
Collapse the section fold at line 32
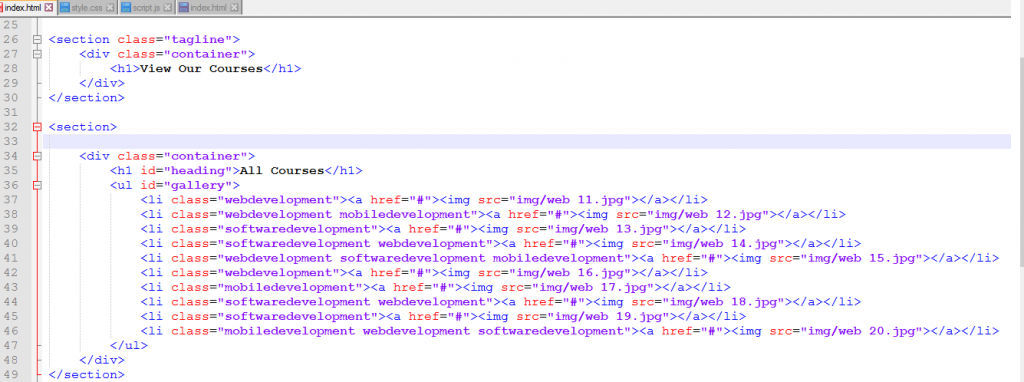pos(37,127)
